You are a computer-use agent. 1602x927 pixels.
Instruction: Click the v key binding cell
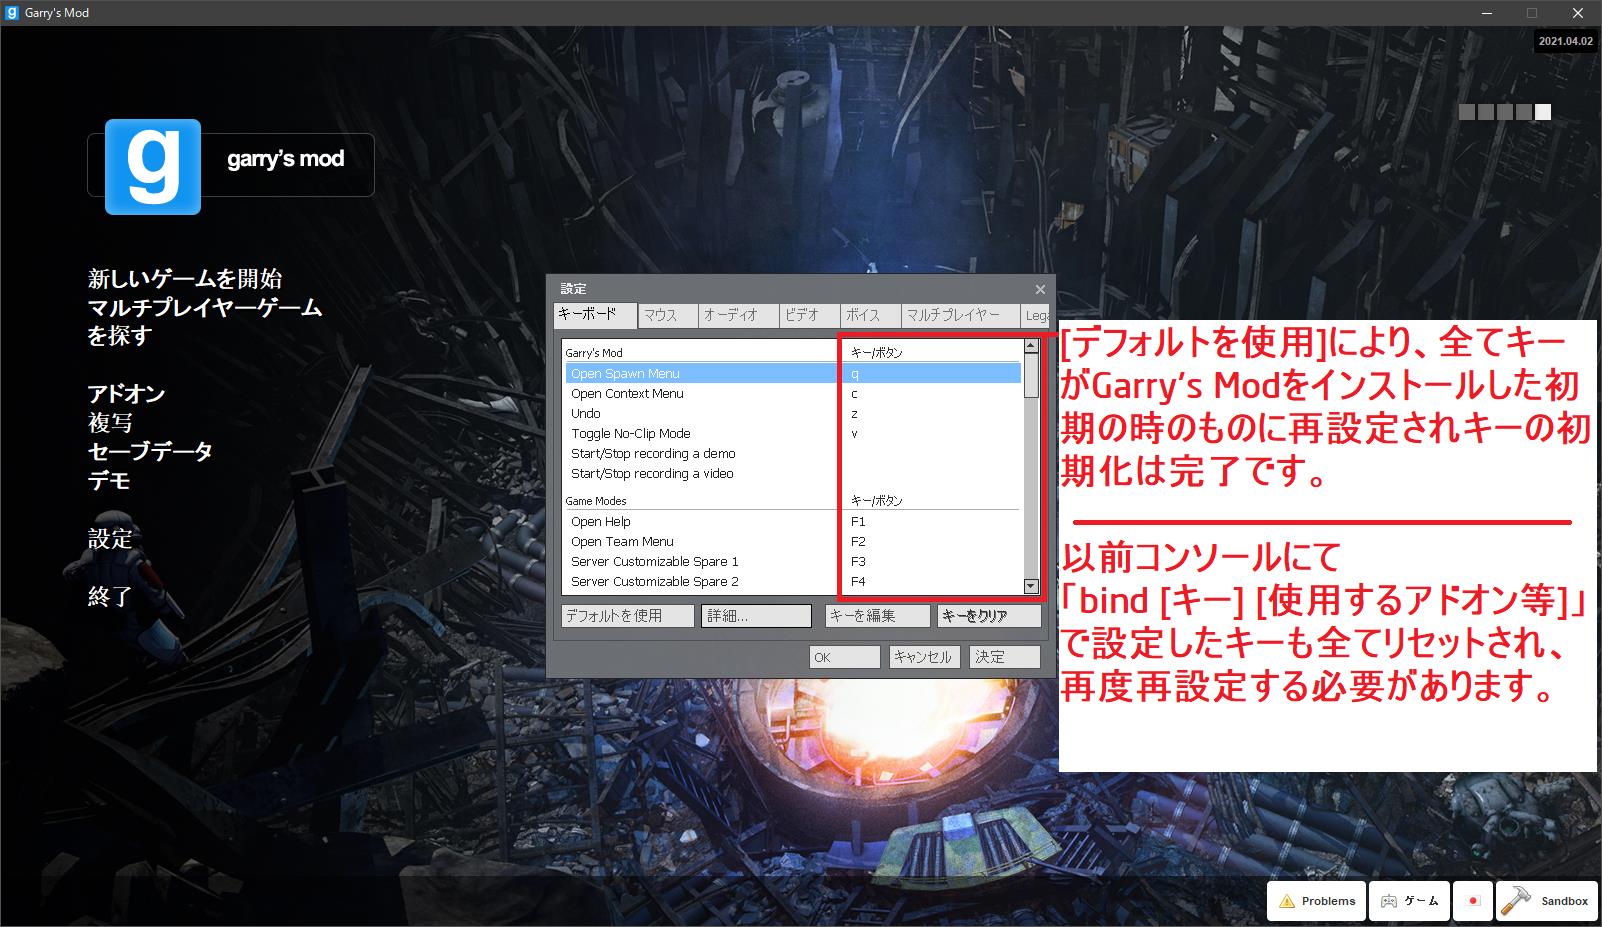pos(854,434)
